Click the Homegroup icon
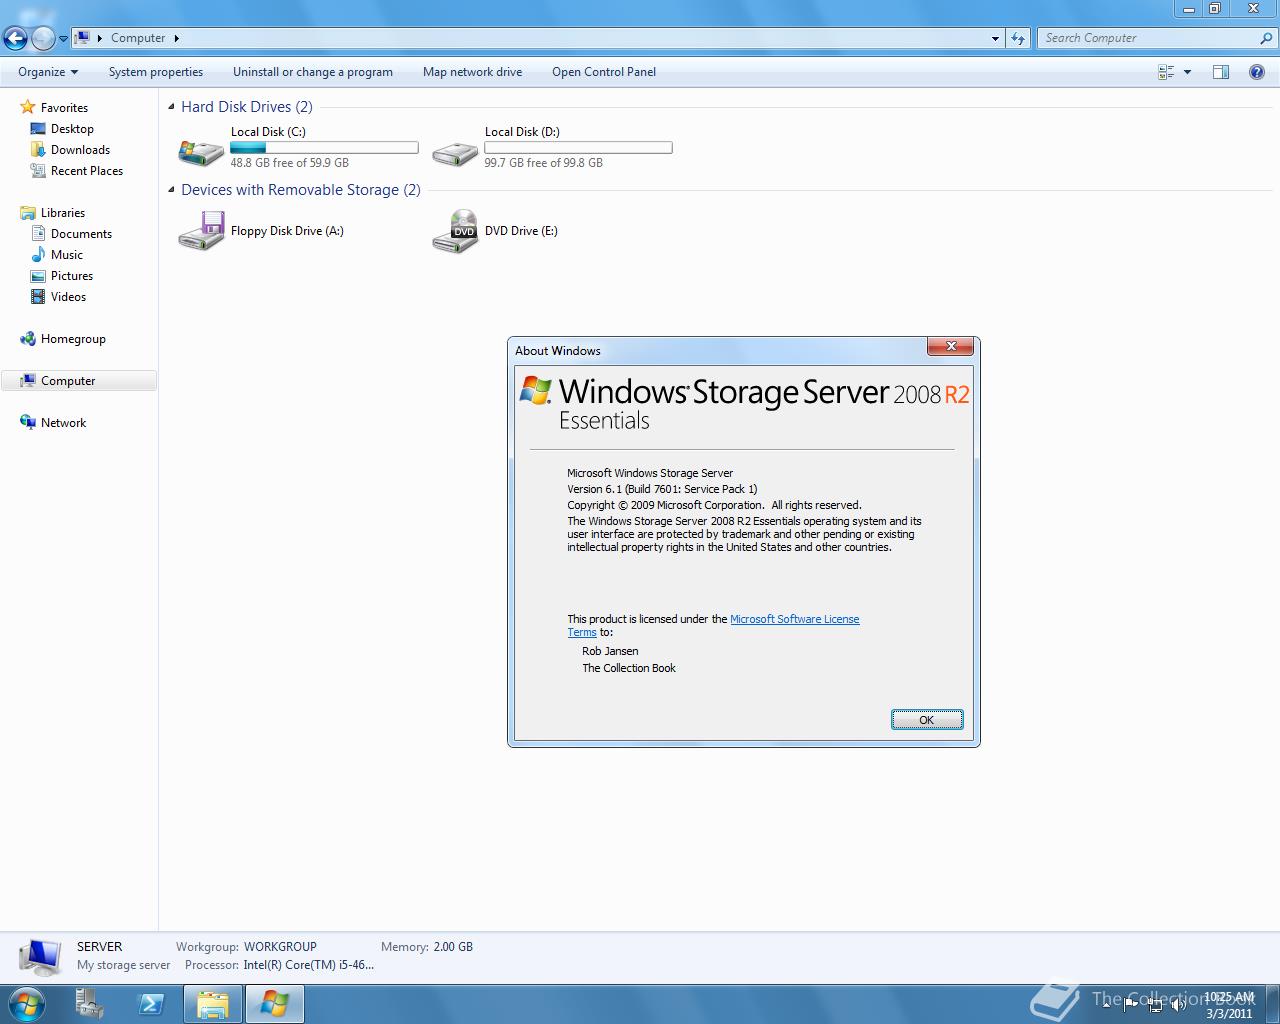 (x=28, y=339)
